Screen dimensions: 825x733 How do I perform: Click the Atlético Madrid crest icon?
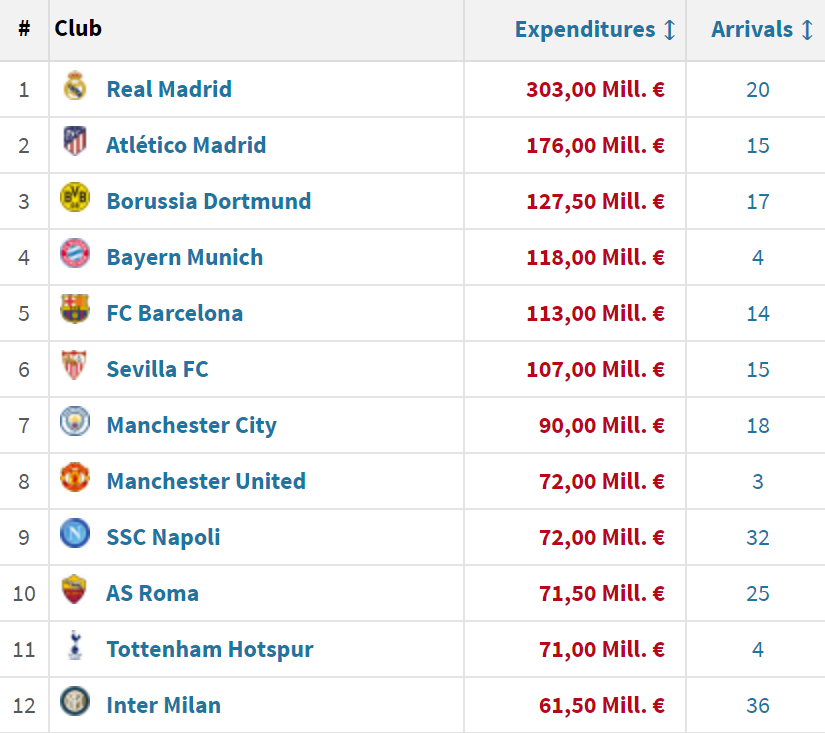click(x=75, y=144)
